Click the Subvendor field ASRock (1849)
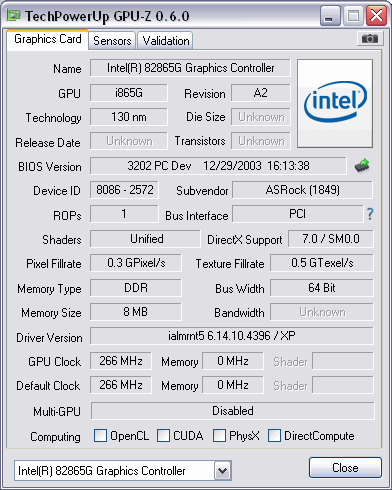This screenshot has width=392, height=490. click(x=302, y=190)
